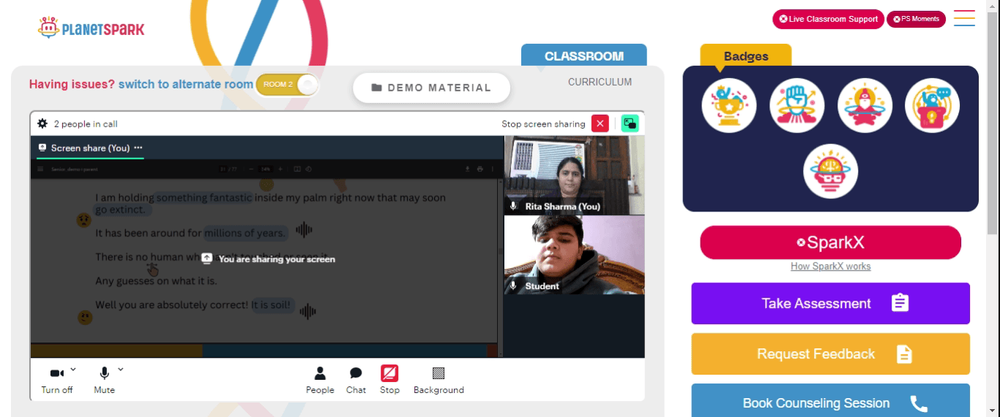Open call settings gear icon
Screen dimensions: 1000x417
pos(43,124)
